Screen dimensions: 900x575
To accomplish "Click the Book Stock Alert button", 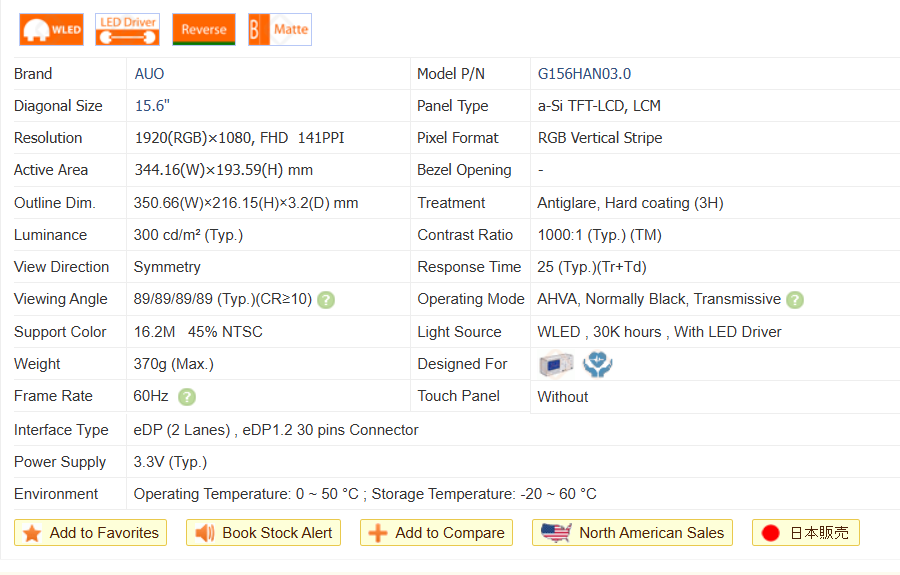I will coord(264,533).
